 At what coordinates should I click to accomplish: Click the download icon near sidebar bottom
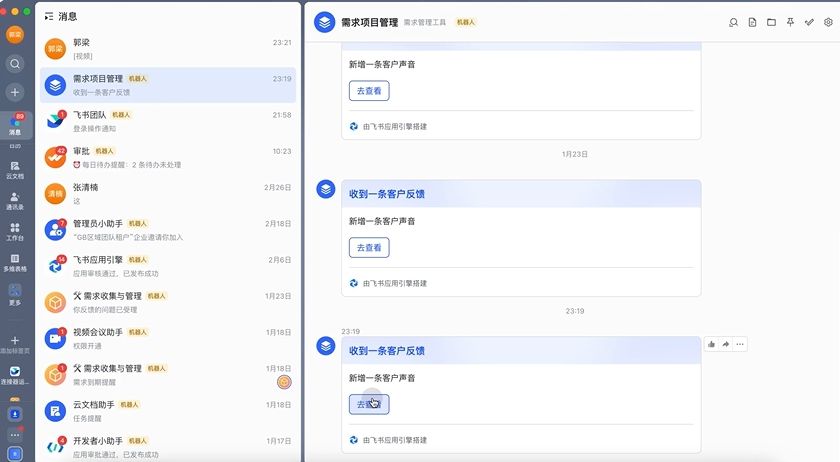click(15, 414)
